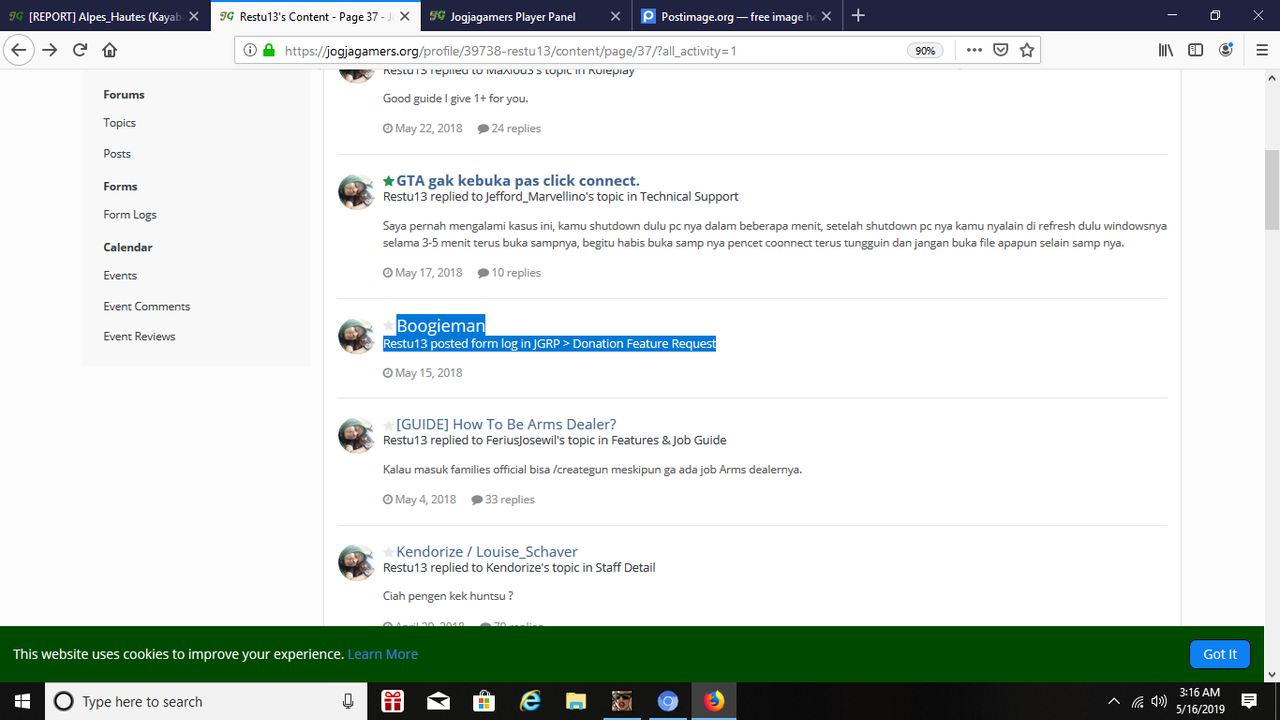Viewport: 1280px width, 720px height.
Task: Open a new browser tab with the plus button
Action: pos(858,16)
